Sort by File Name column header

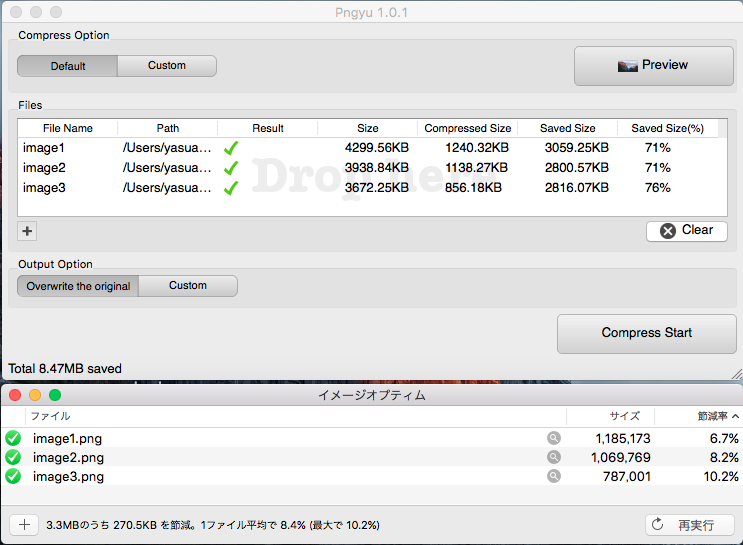[x=68, y=128]
